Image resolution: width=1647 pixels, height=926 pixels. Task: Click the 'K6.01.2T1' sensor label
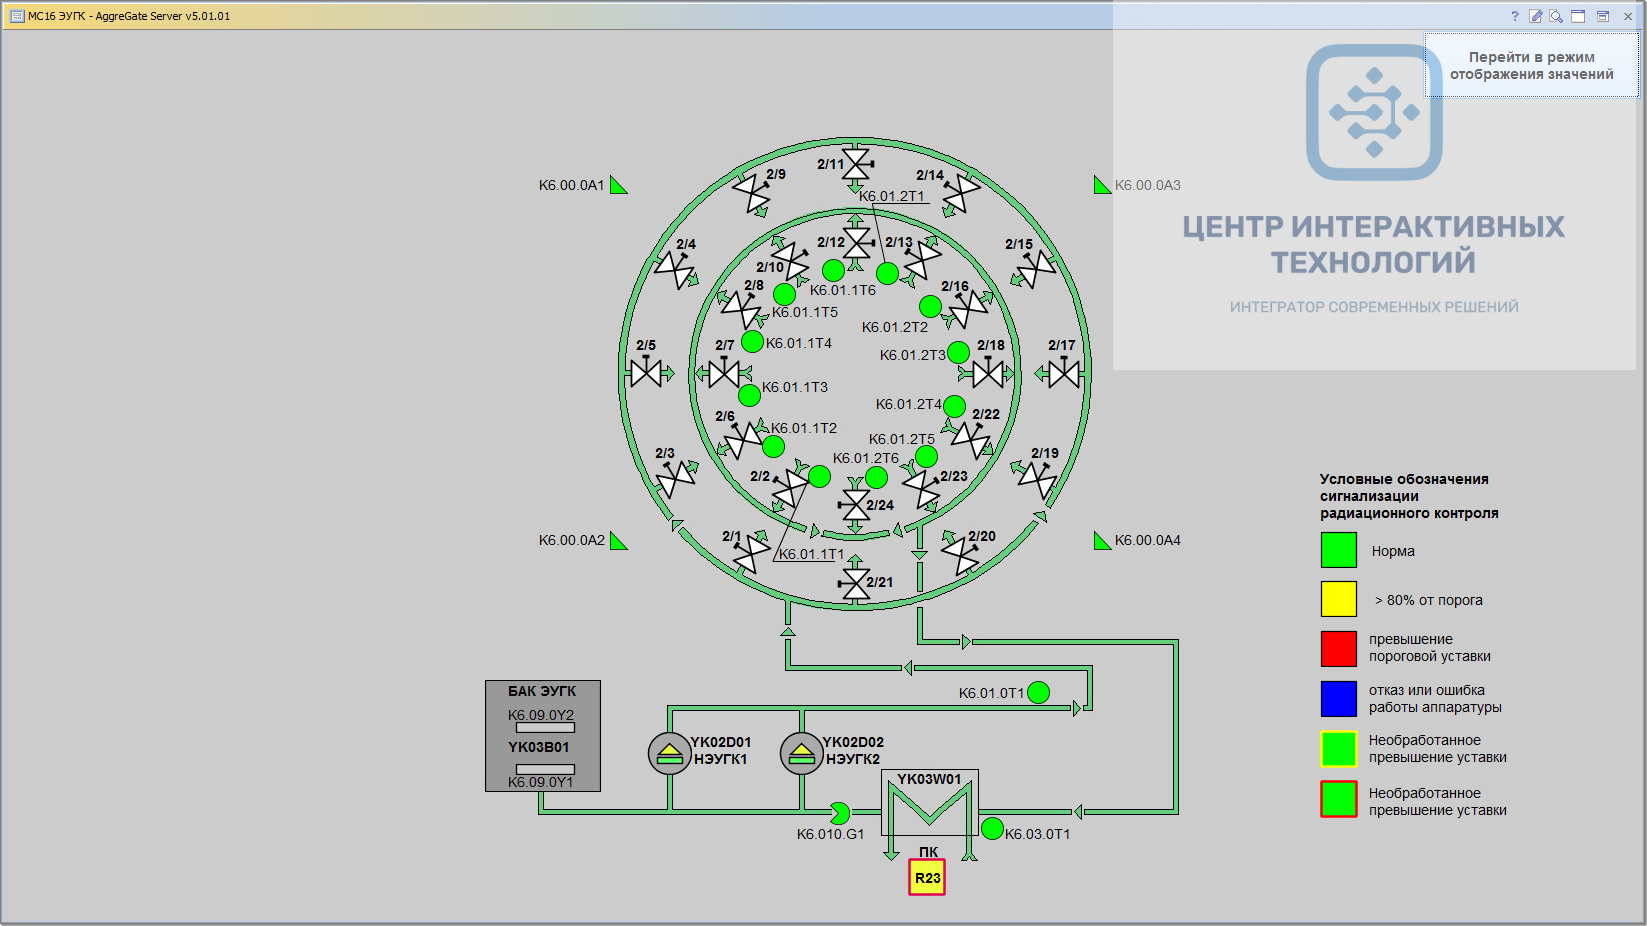[892, 196]
